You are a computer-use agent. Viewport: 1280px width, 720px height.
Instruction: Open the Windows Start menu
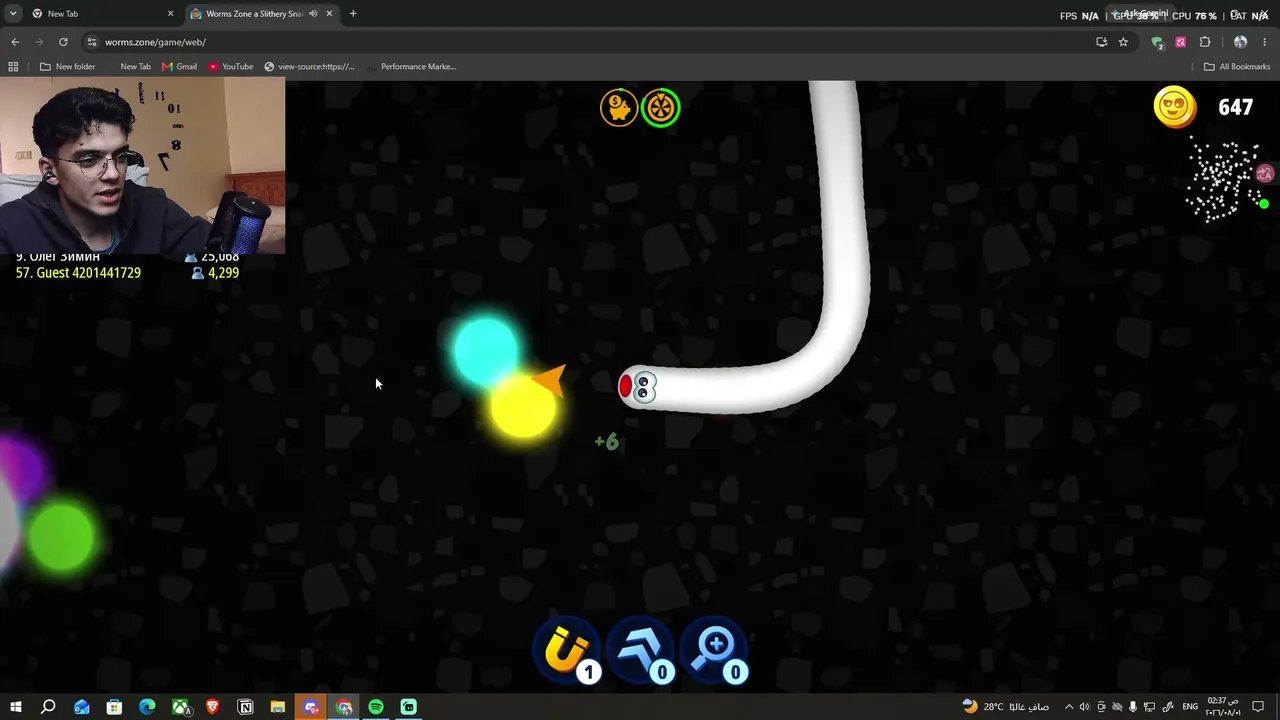pyautogui.click(x=16, y=707)
